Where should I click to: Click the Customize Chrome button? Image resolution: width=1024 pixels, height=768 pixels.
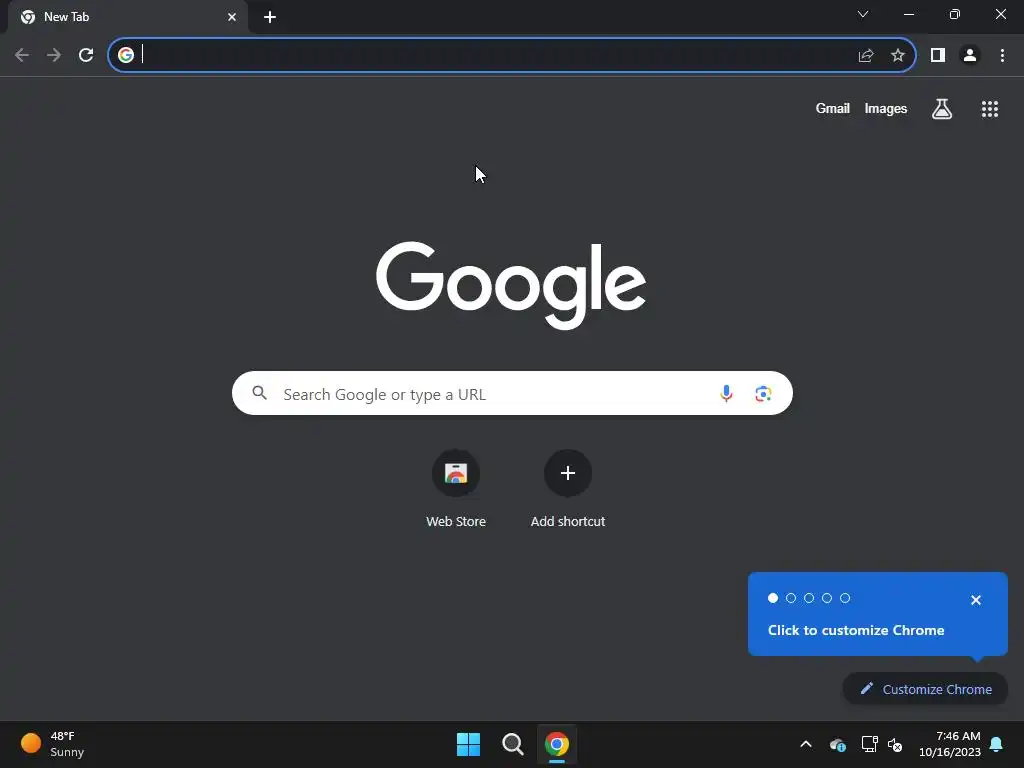click(x=925, y=689)
